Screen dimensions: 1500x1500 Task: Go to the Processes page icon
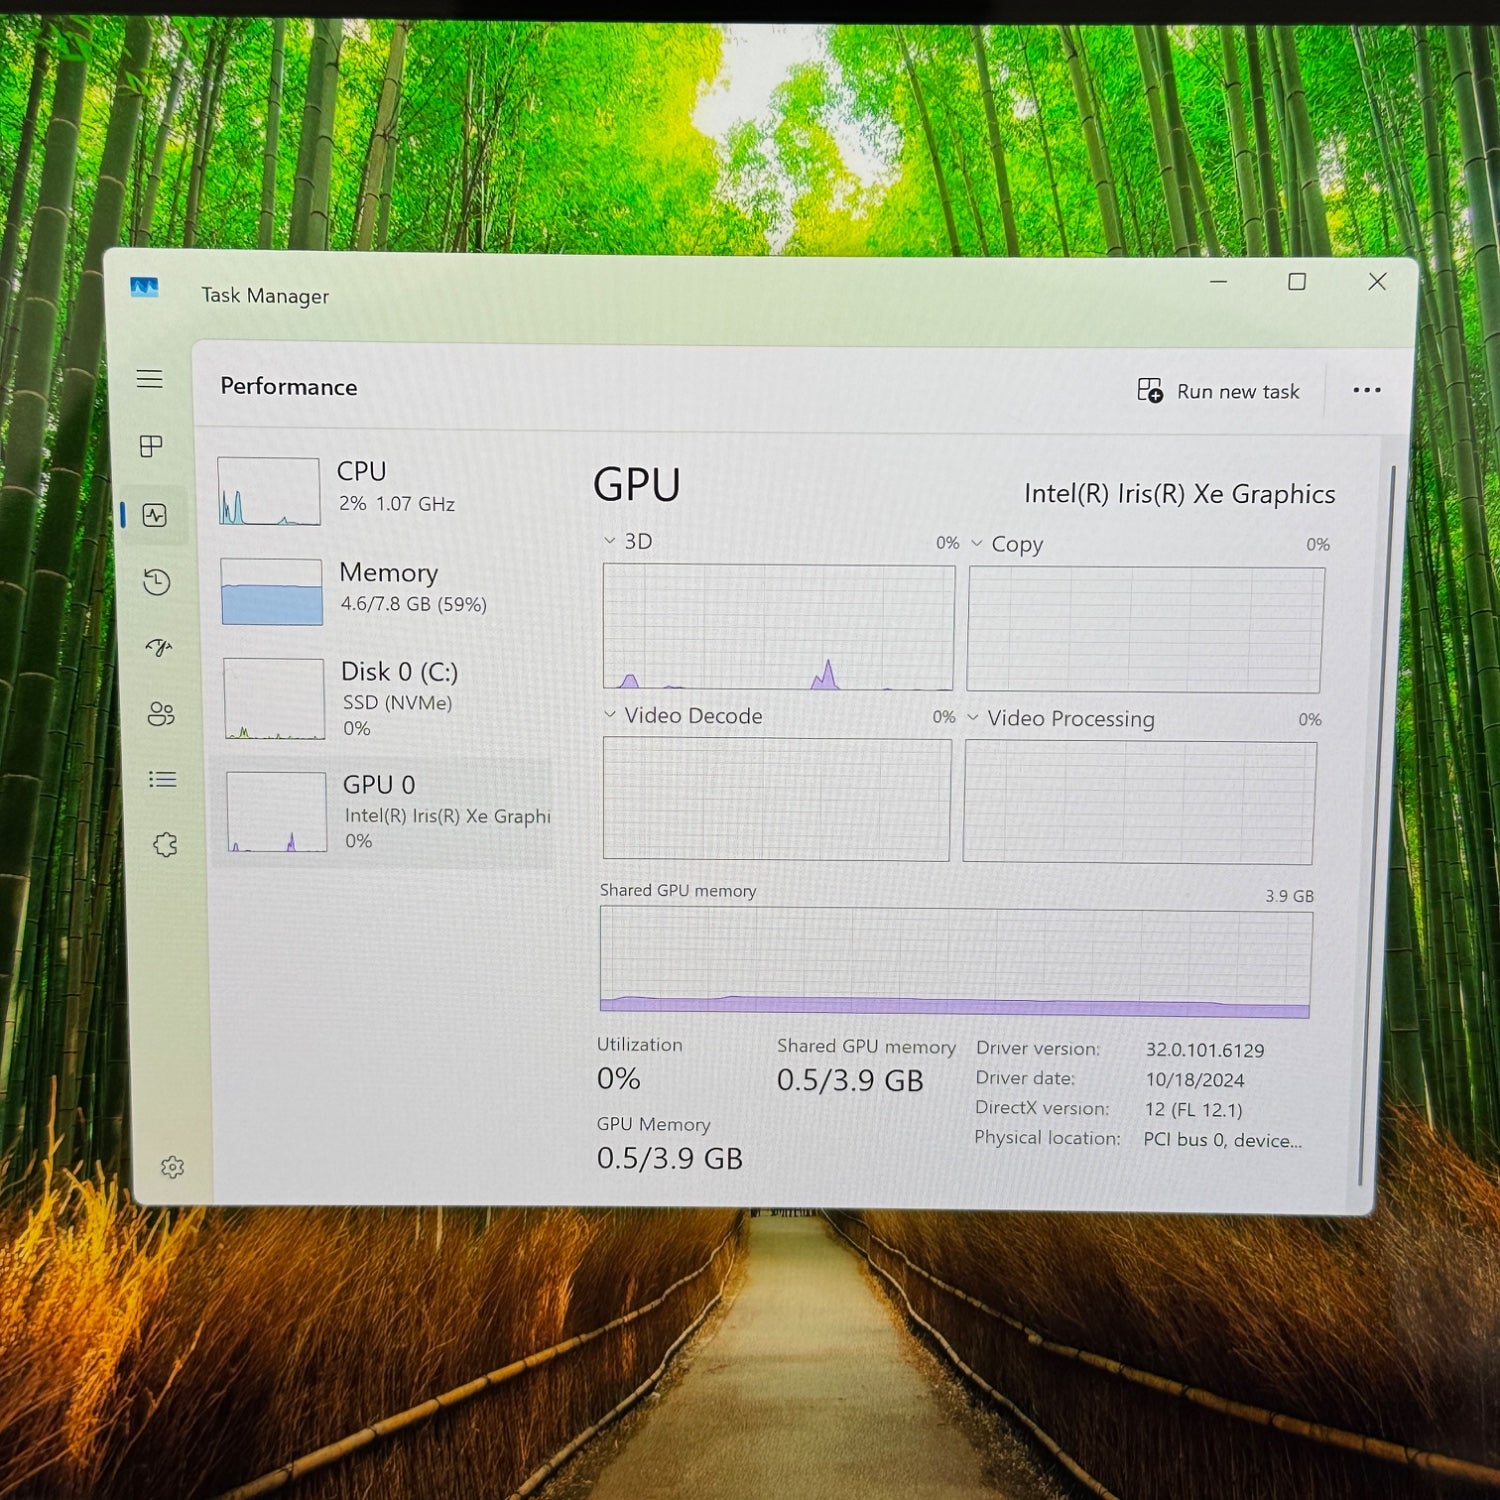(x=151, y=446)
